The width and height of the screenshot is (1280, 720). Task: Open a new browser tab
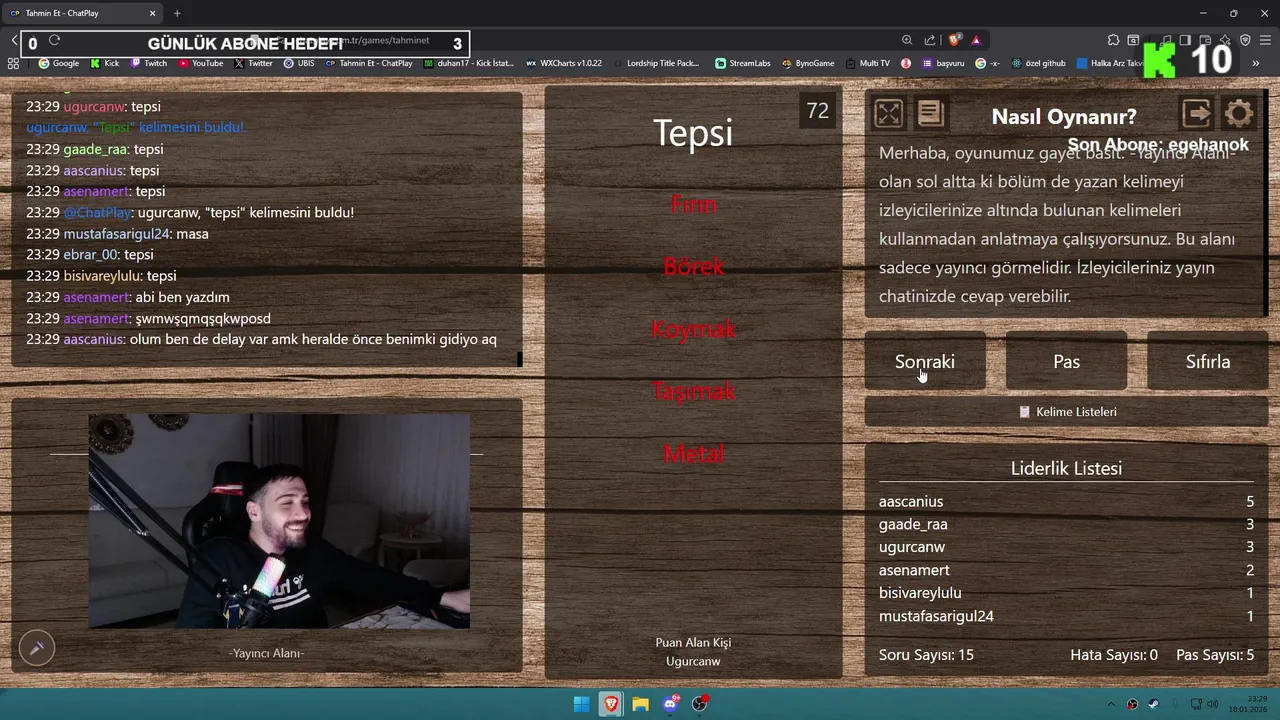click(177, 13)
